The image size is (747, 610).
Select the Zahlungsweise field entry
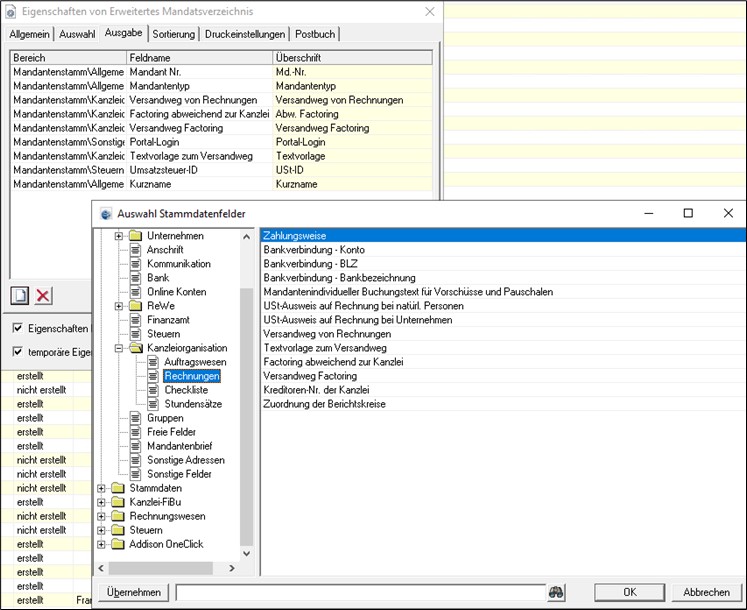503,236
